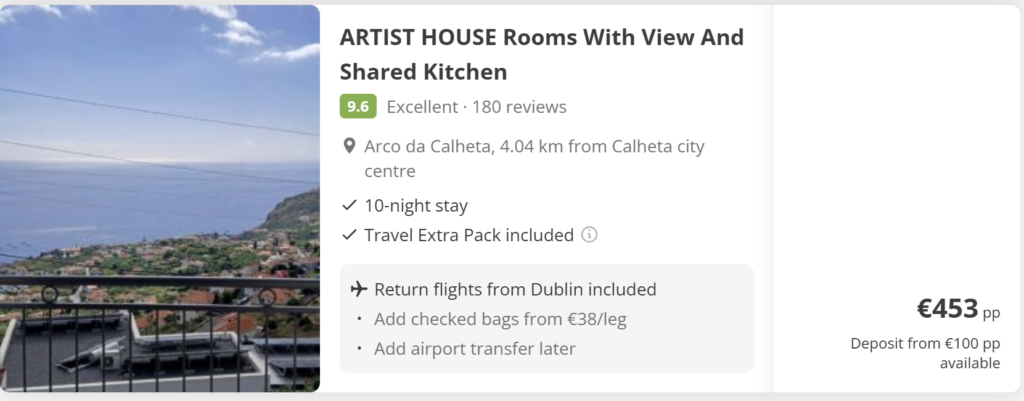Open the 180 reviews text
This screenshot has width=1024, height=401.
point(519,107)
